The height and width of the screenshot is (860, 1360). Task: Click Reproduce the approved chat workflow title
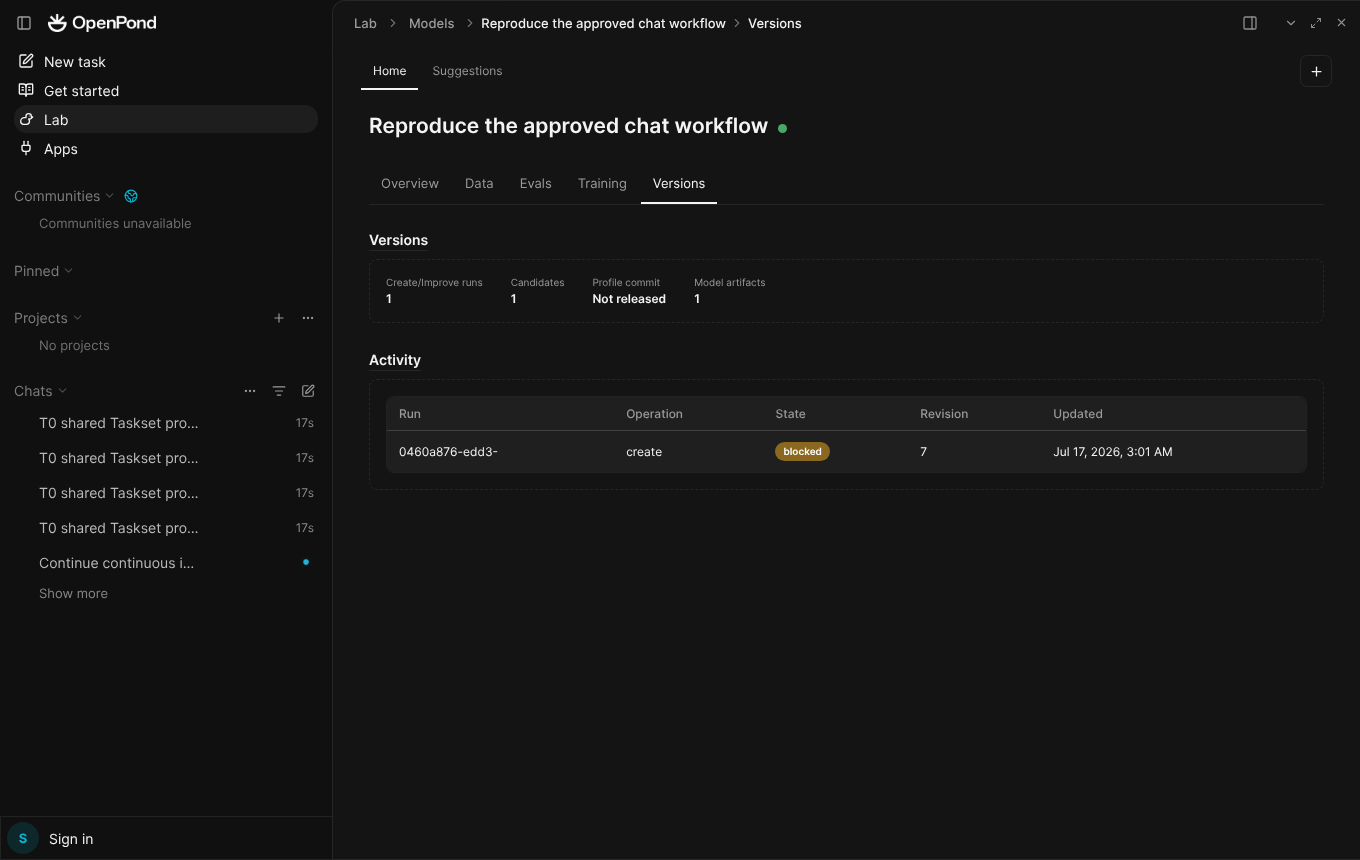(568, 126)
